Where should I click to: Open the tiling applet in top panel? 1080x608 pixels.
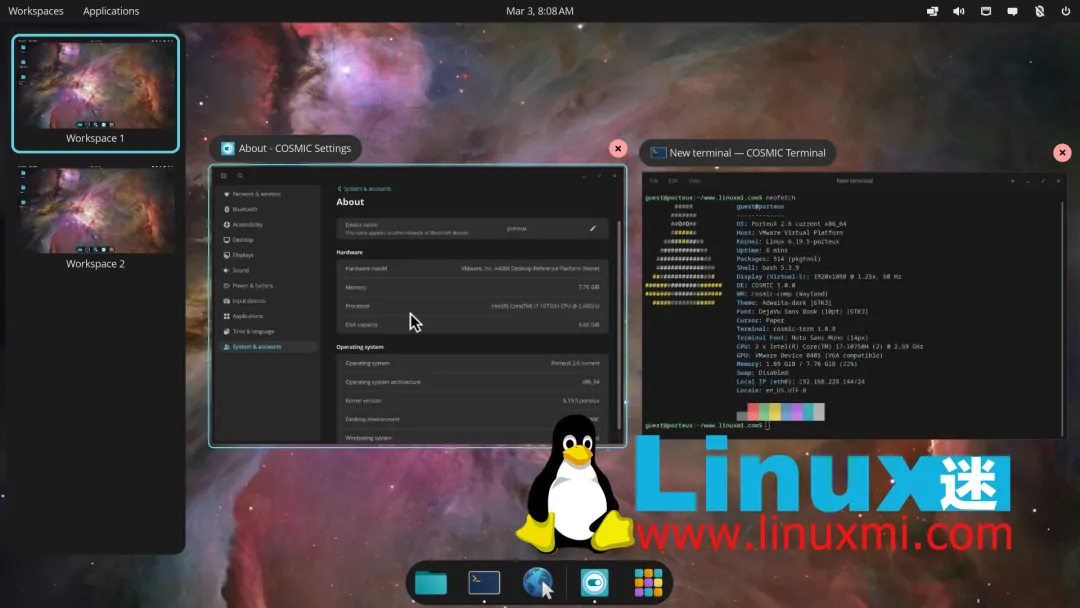pos(933,11)
